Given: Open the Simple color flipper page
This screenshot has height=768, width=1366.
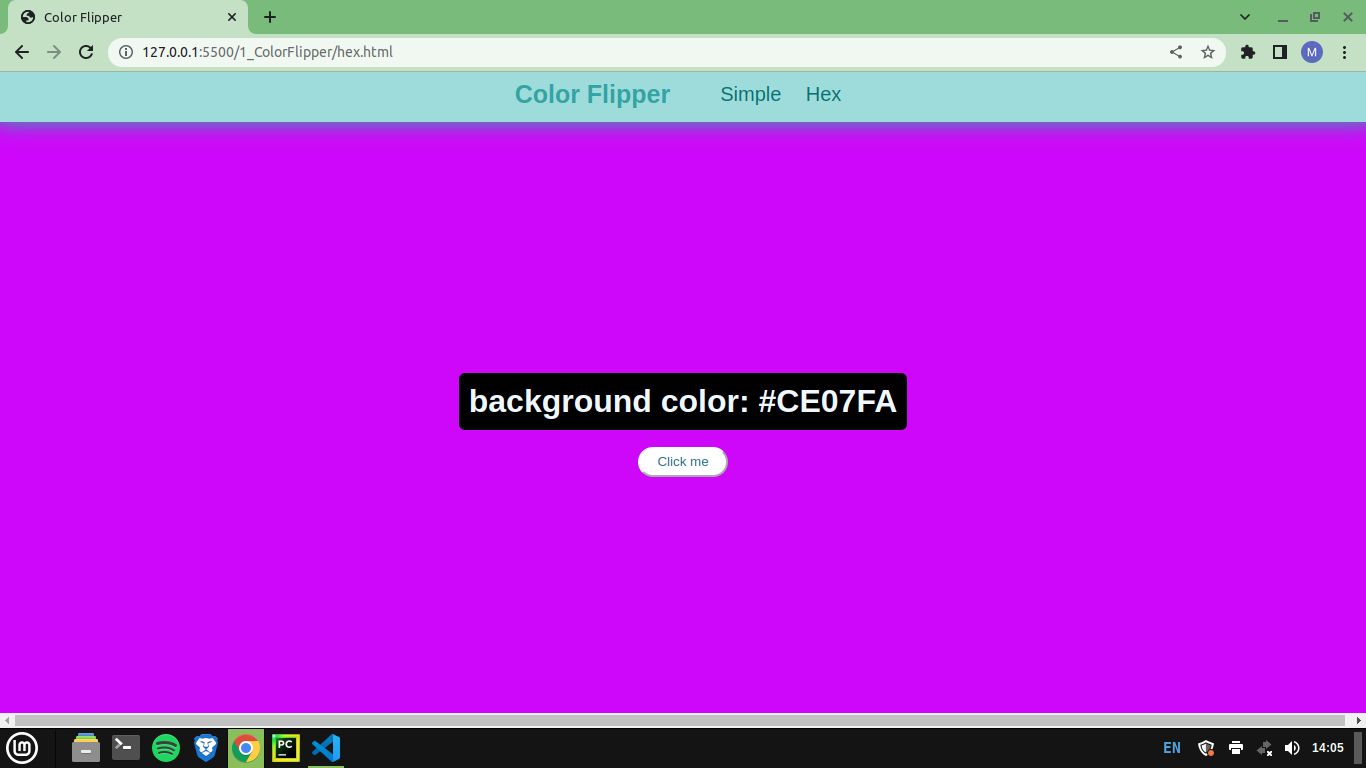Looking at the screenshot, I should 750,94.
